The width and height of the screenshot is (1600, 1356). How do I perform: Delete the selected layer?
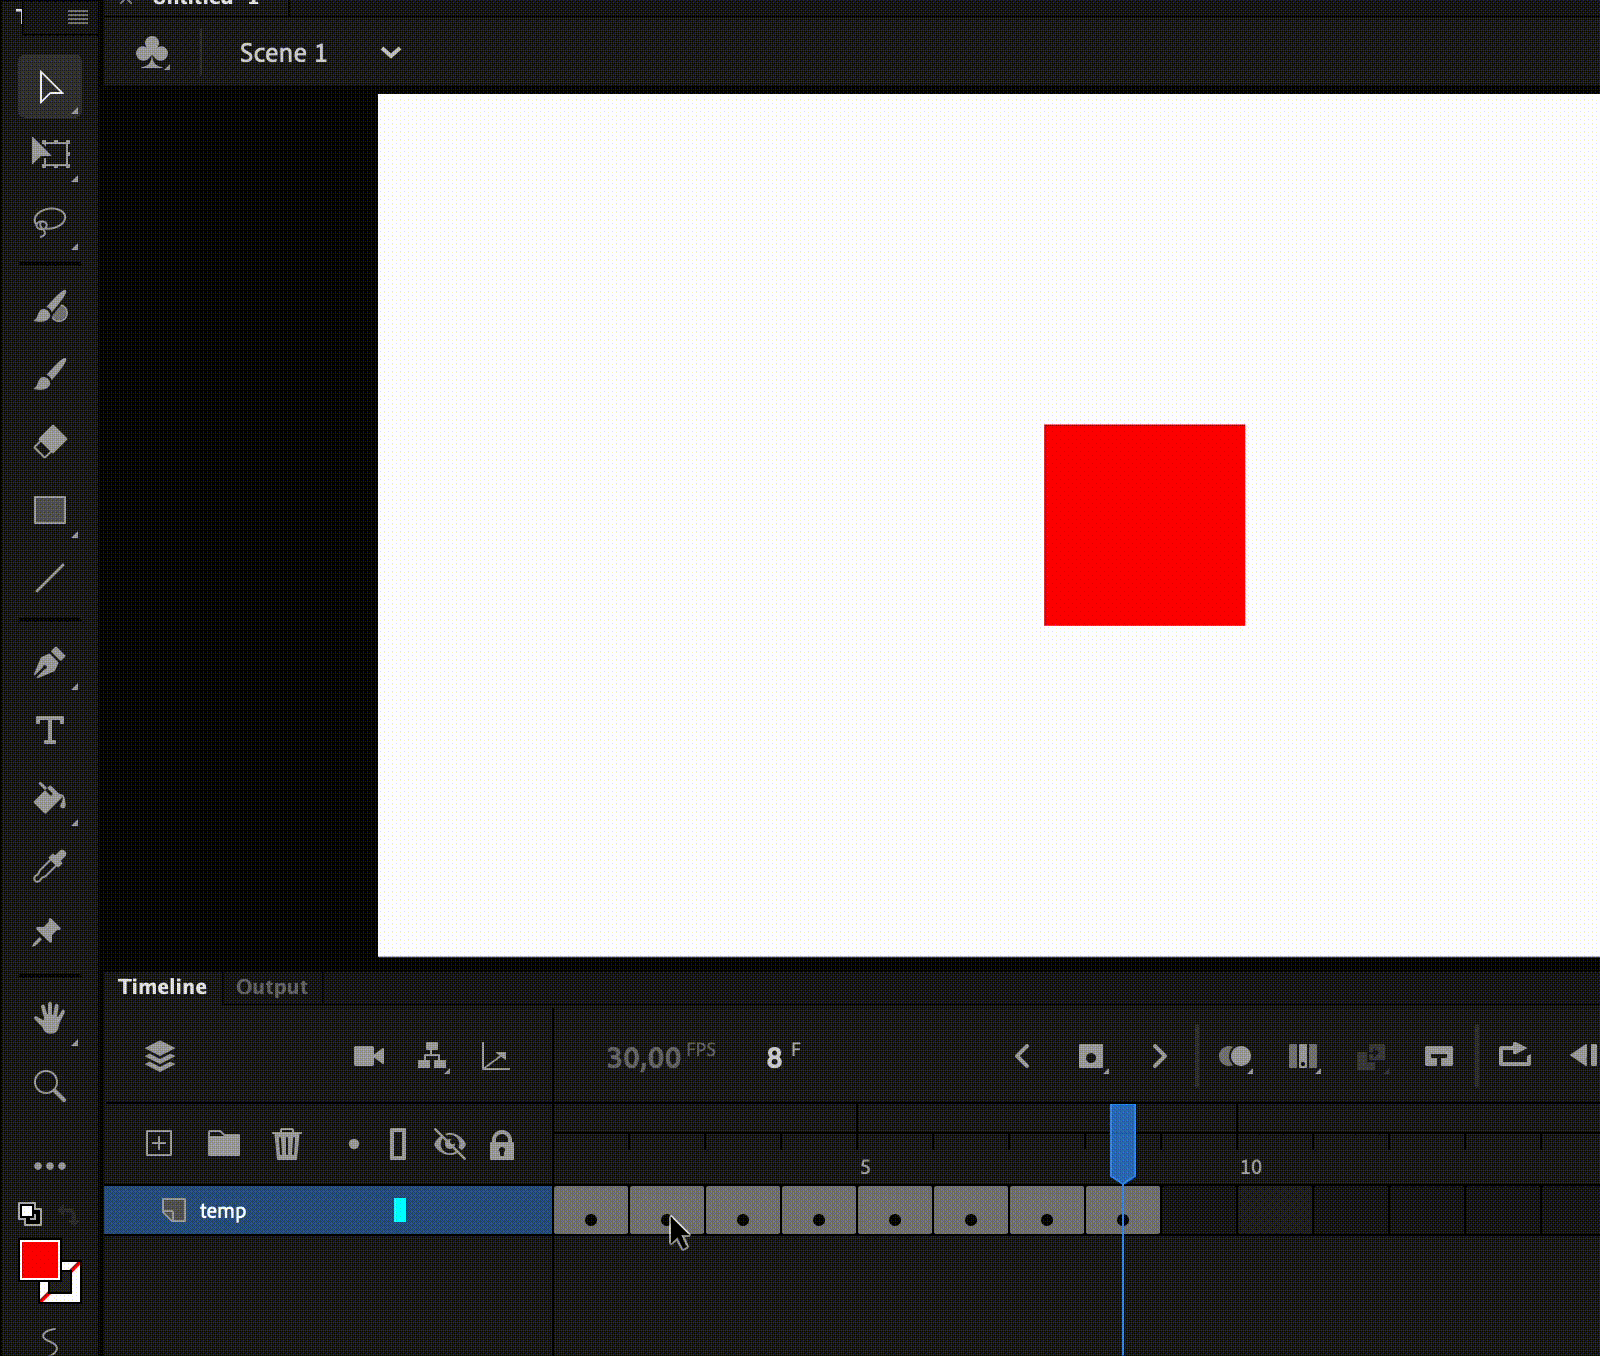click(x=287, y=1143)
